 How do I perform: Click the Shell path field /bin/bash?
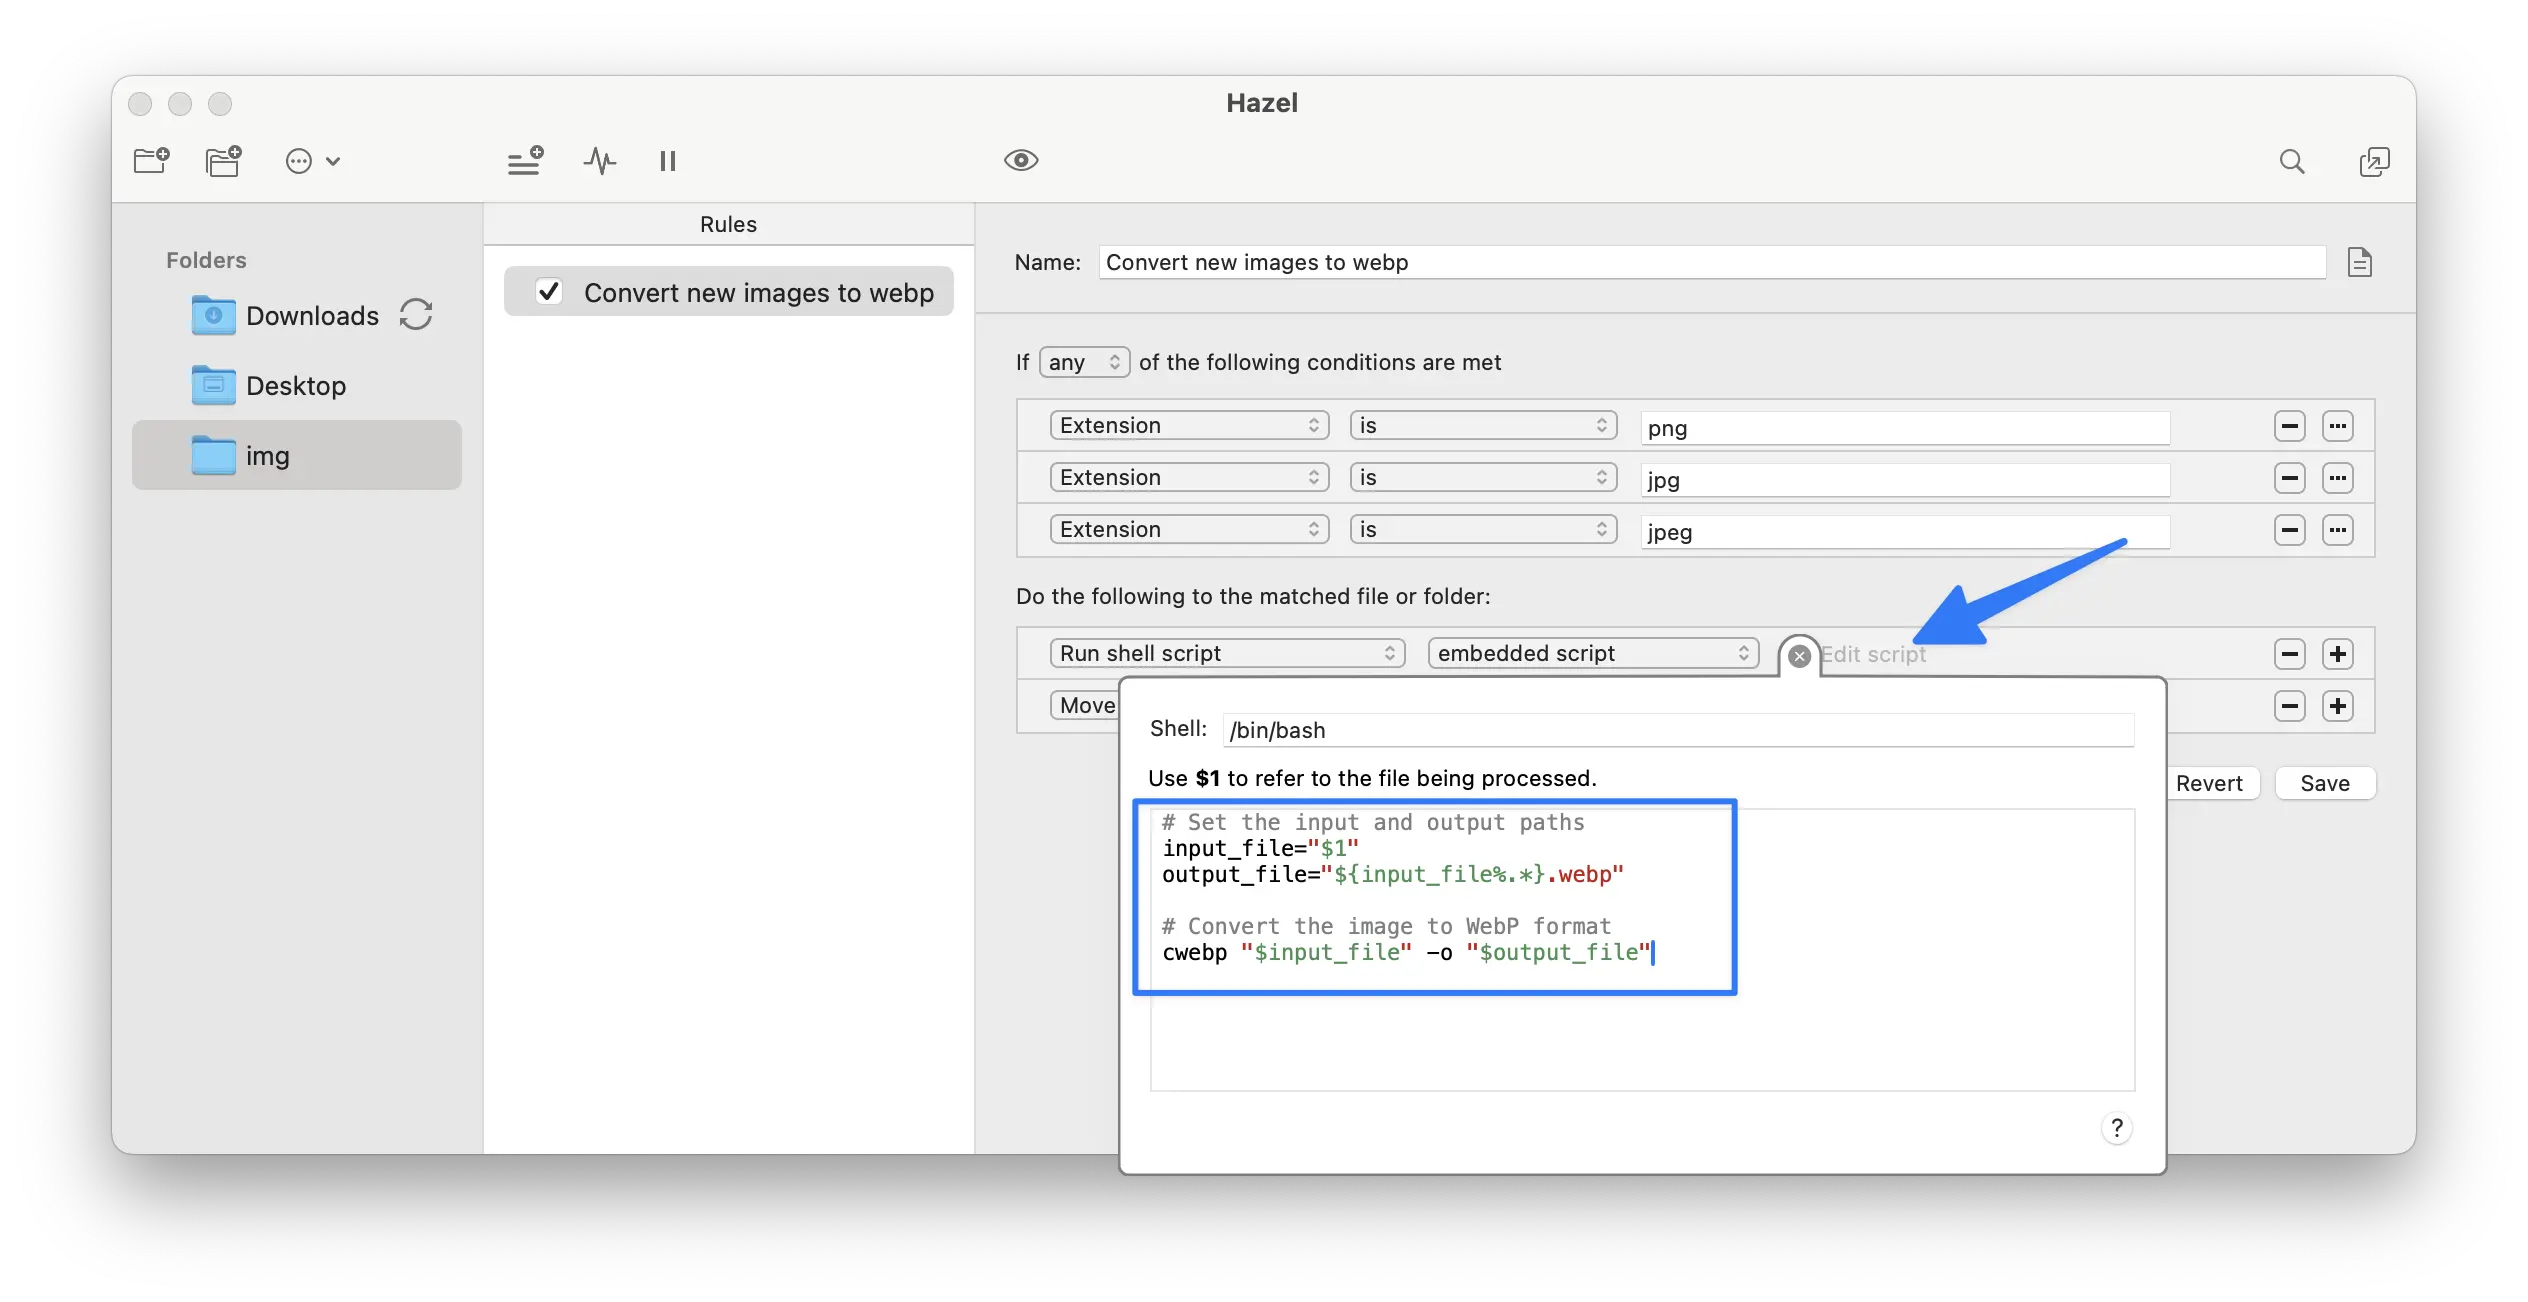coord(1678,730)
